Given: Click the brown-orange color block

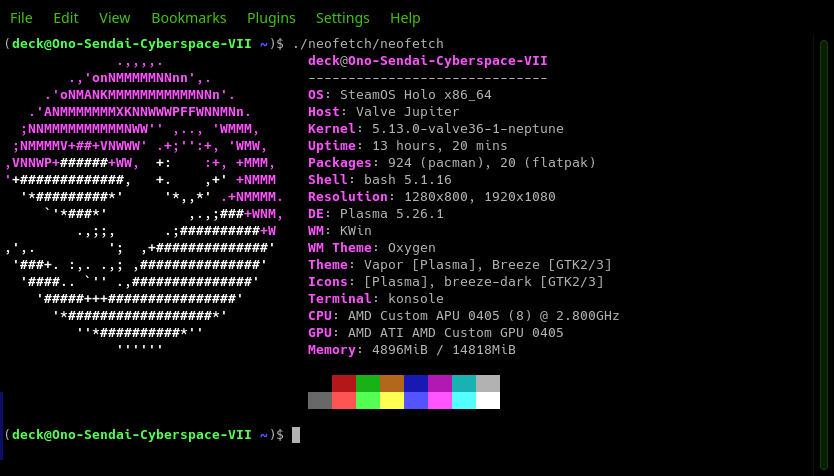Looking at the screenshot, I should [x=392, y=383].
